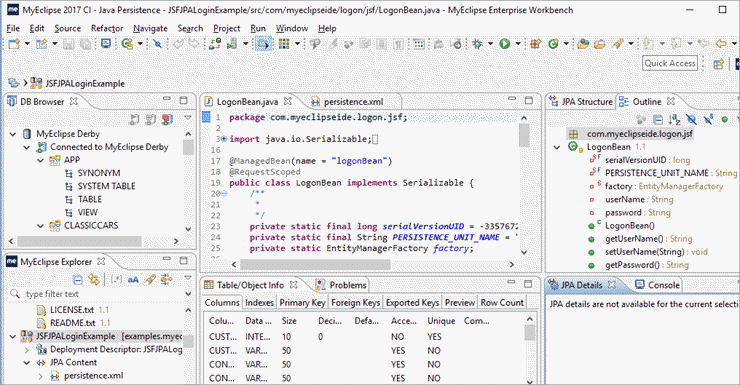
Task: Click the Open Perspective icon near Quick Access
Action: click(718, 64)
